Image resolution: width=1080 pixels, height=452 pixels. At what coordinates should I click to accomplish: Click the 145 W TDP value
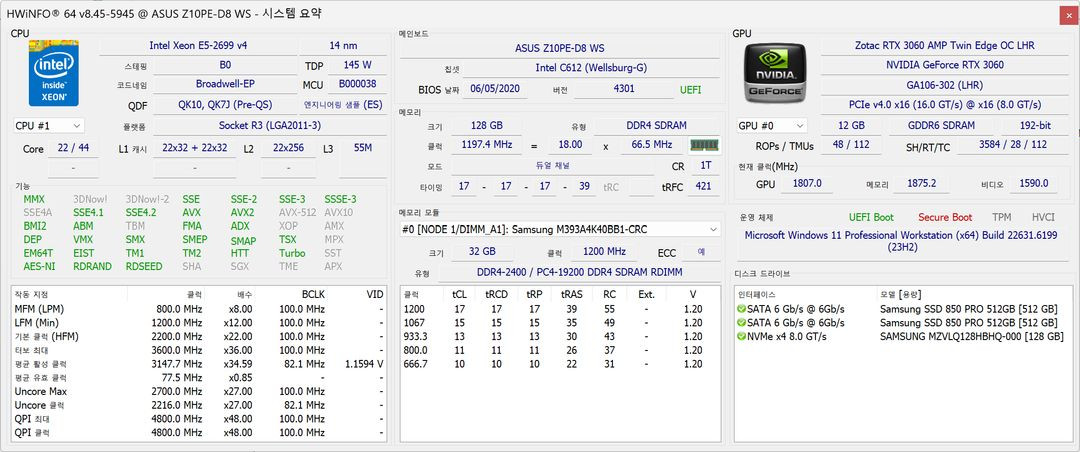[x=358, y=65]
